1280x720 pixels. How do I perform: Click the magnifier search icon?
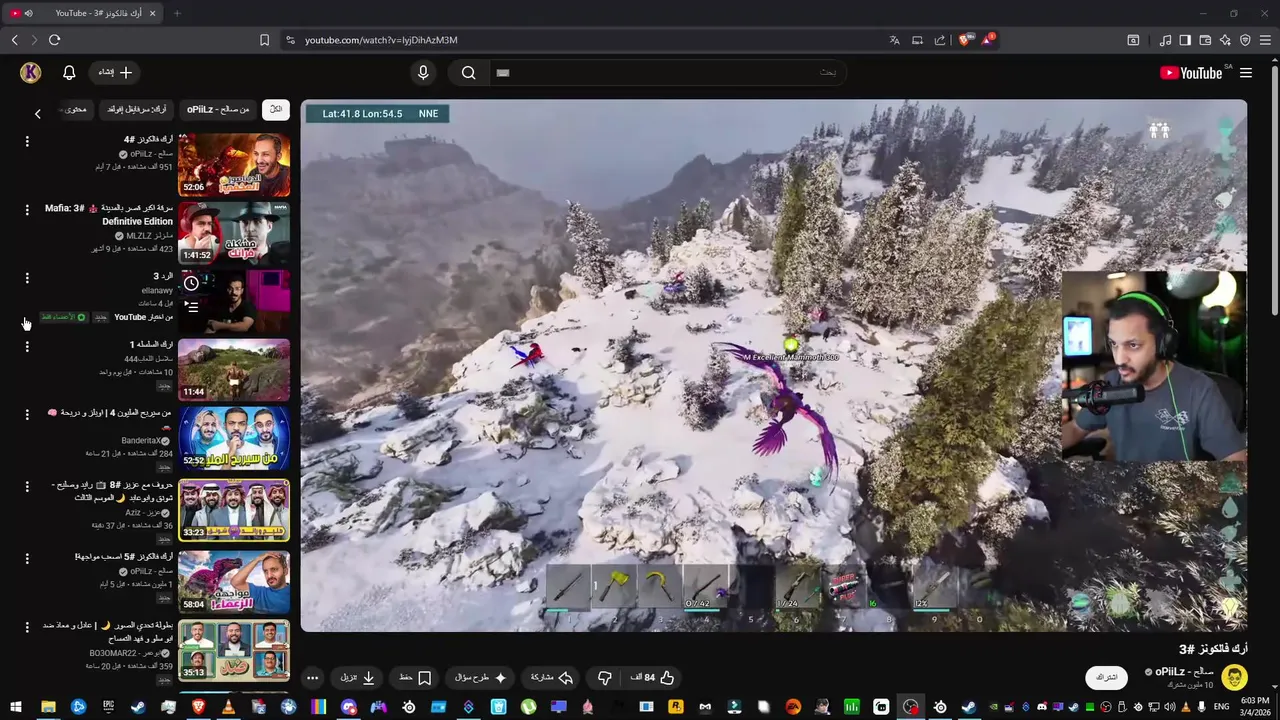[468, 72]
